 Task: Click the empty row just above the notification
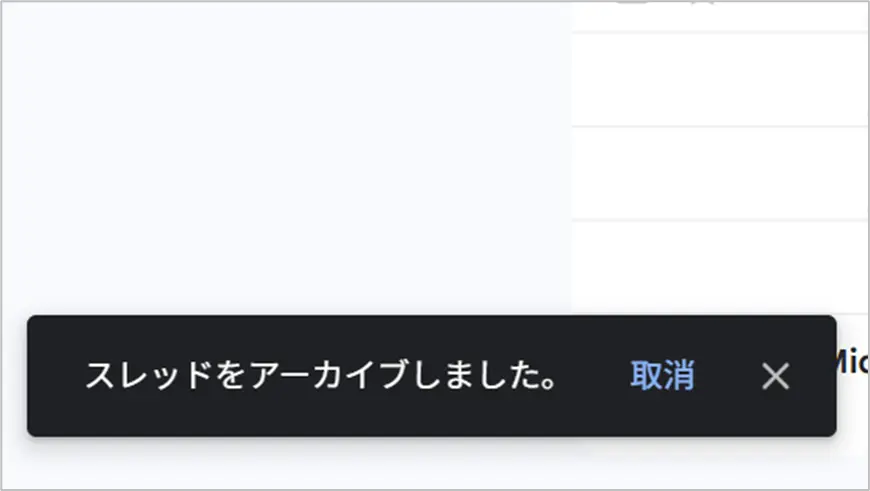pos(720,267)
